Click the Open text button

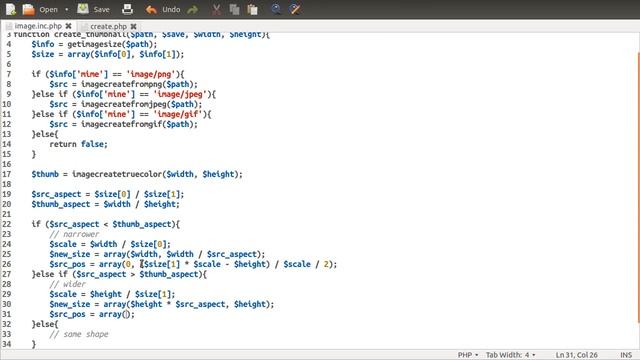(x=48, y=9)
